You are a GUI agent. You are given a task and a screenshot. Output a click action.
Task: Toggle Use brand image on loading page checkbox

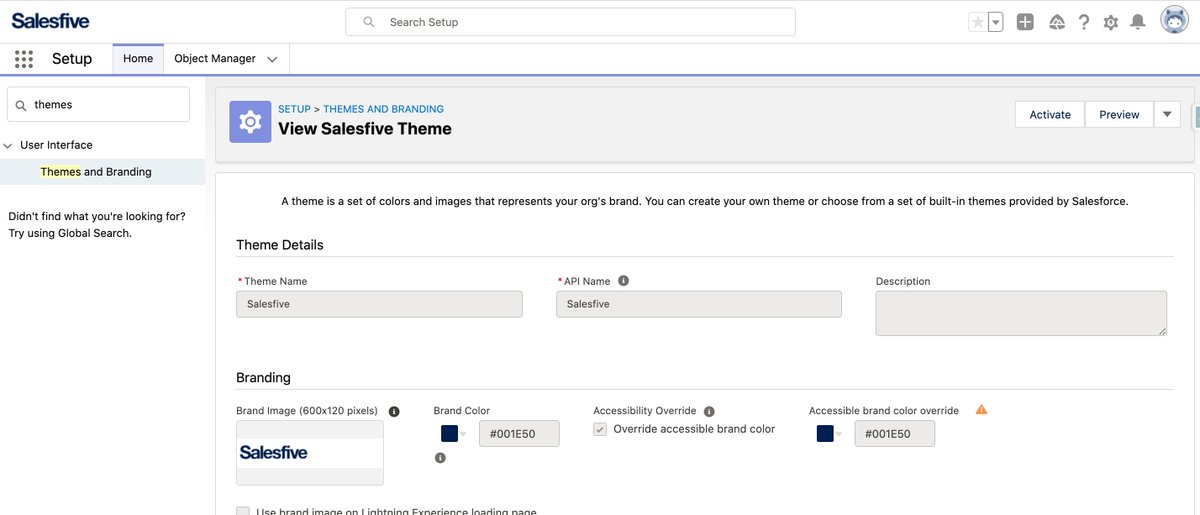pos(243,511)
